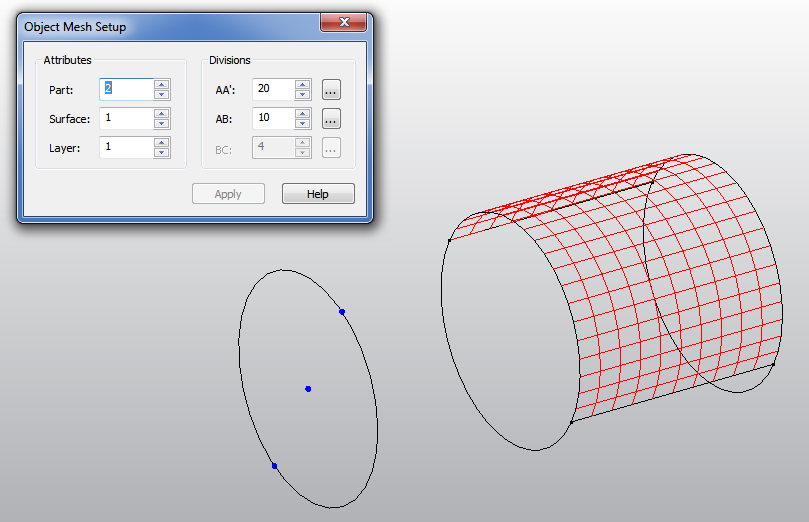809x522 pixels.
Task: Decrease AB divisions with down arrow
Action: coord(303,123)
